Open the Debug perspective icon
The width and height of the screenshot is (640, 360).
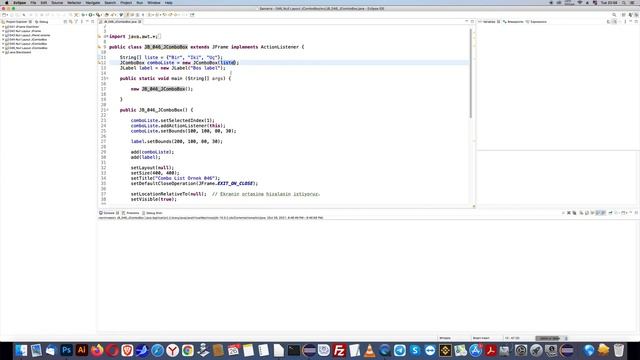pyautogui.click(x=636, y=15)
